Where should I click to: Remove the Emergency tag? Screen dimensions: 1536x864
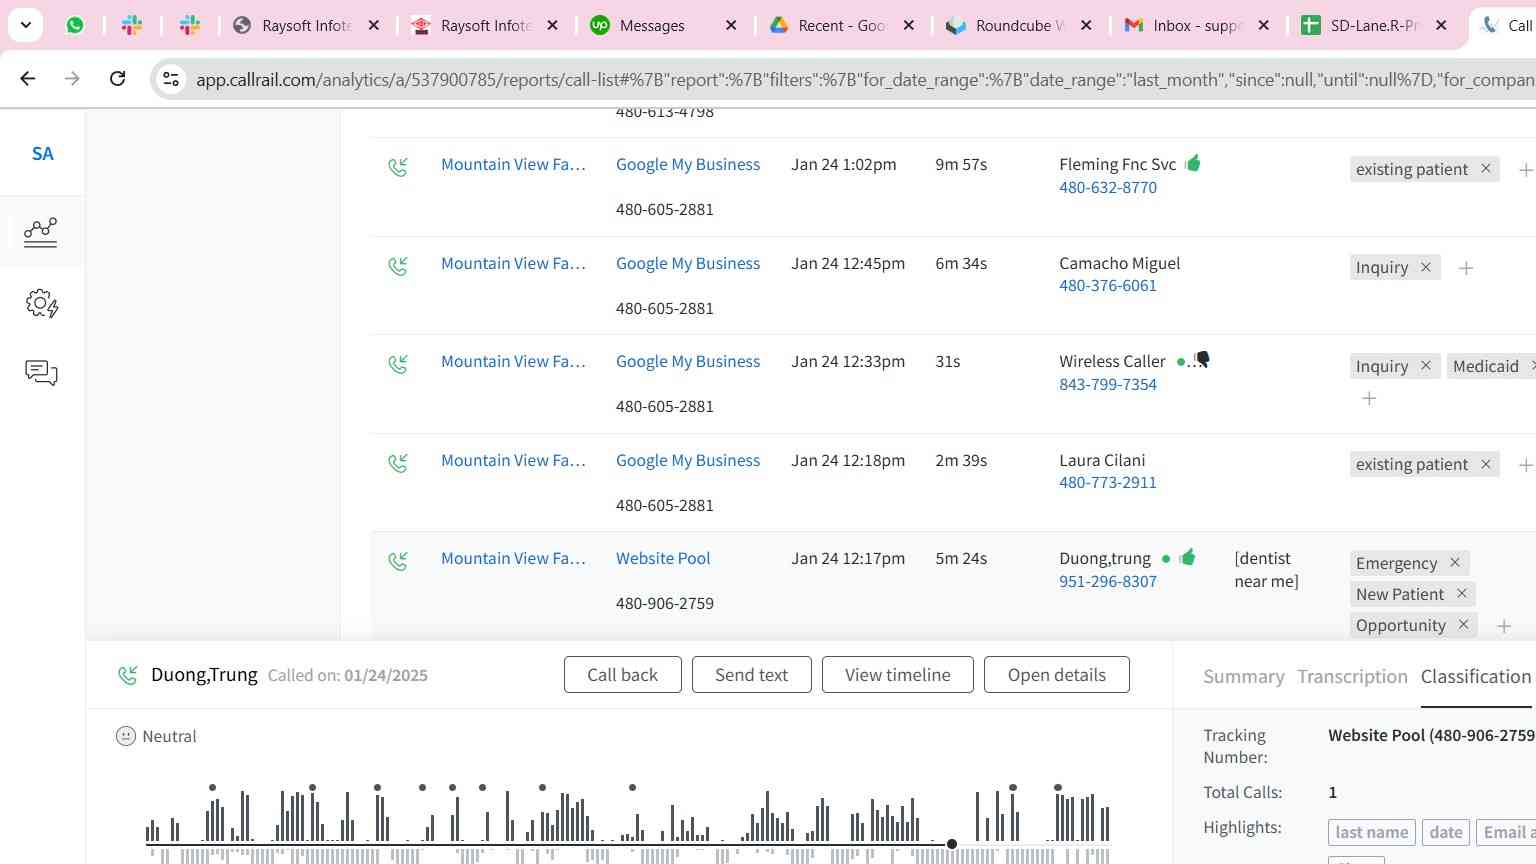point(1455,562)
